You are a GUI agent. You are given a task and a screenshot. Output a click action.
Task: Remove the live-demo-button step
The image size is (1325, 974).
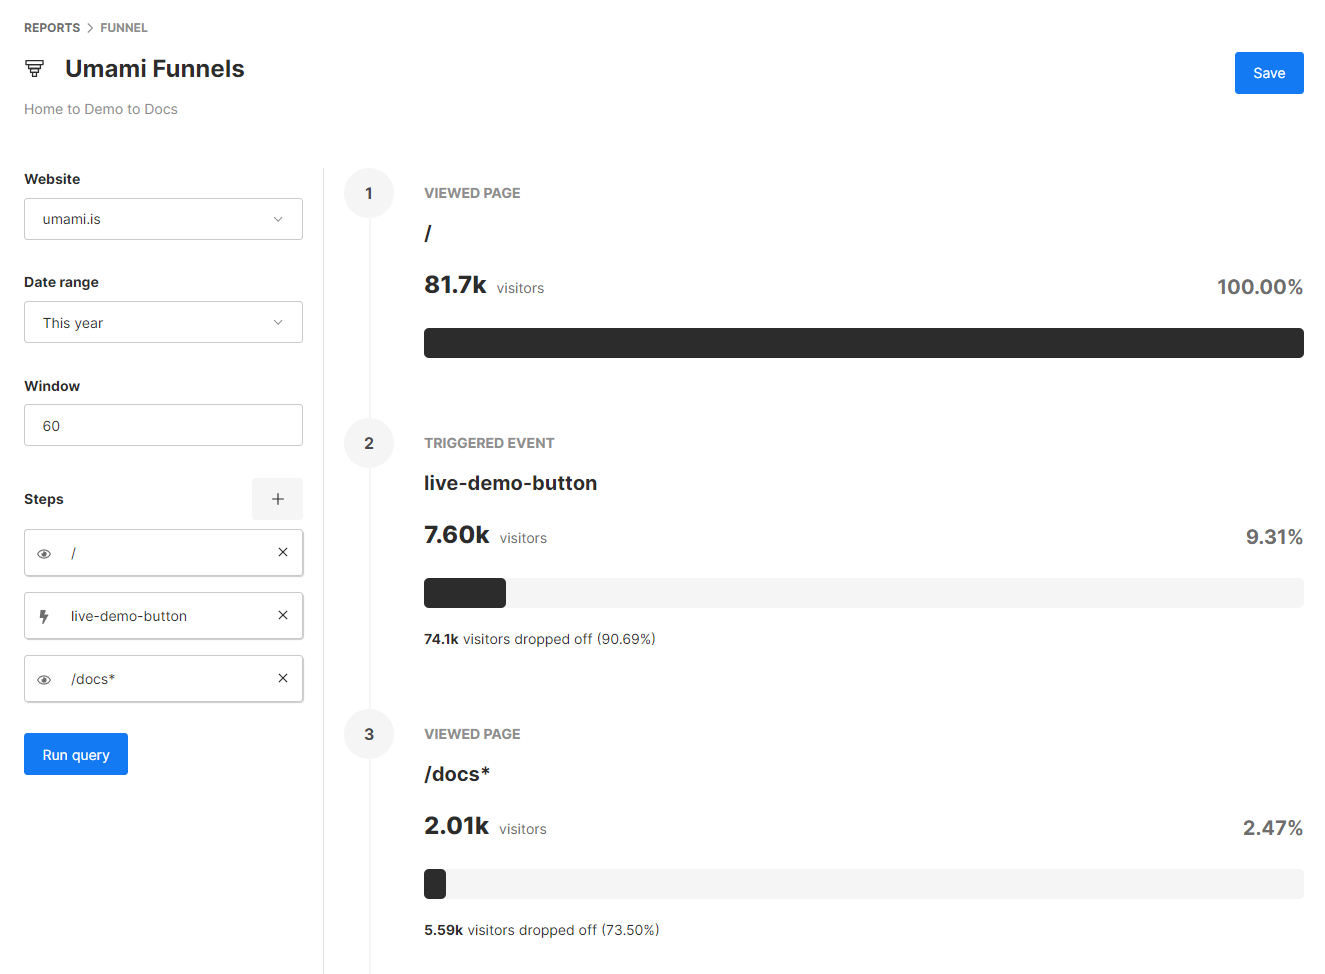pos(283,615)
